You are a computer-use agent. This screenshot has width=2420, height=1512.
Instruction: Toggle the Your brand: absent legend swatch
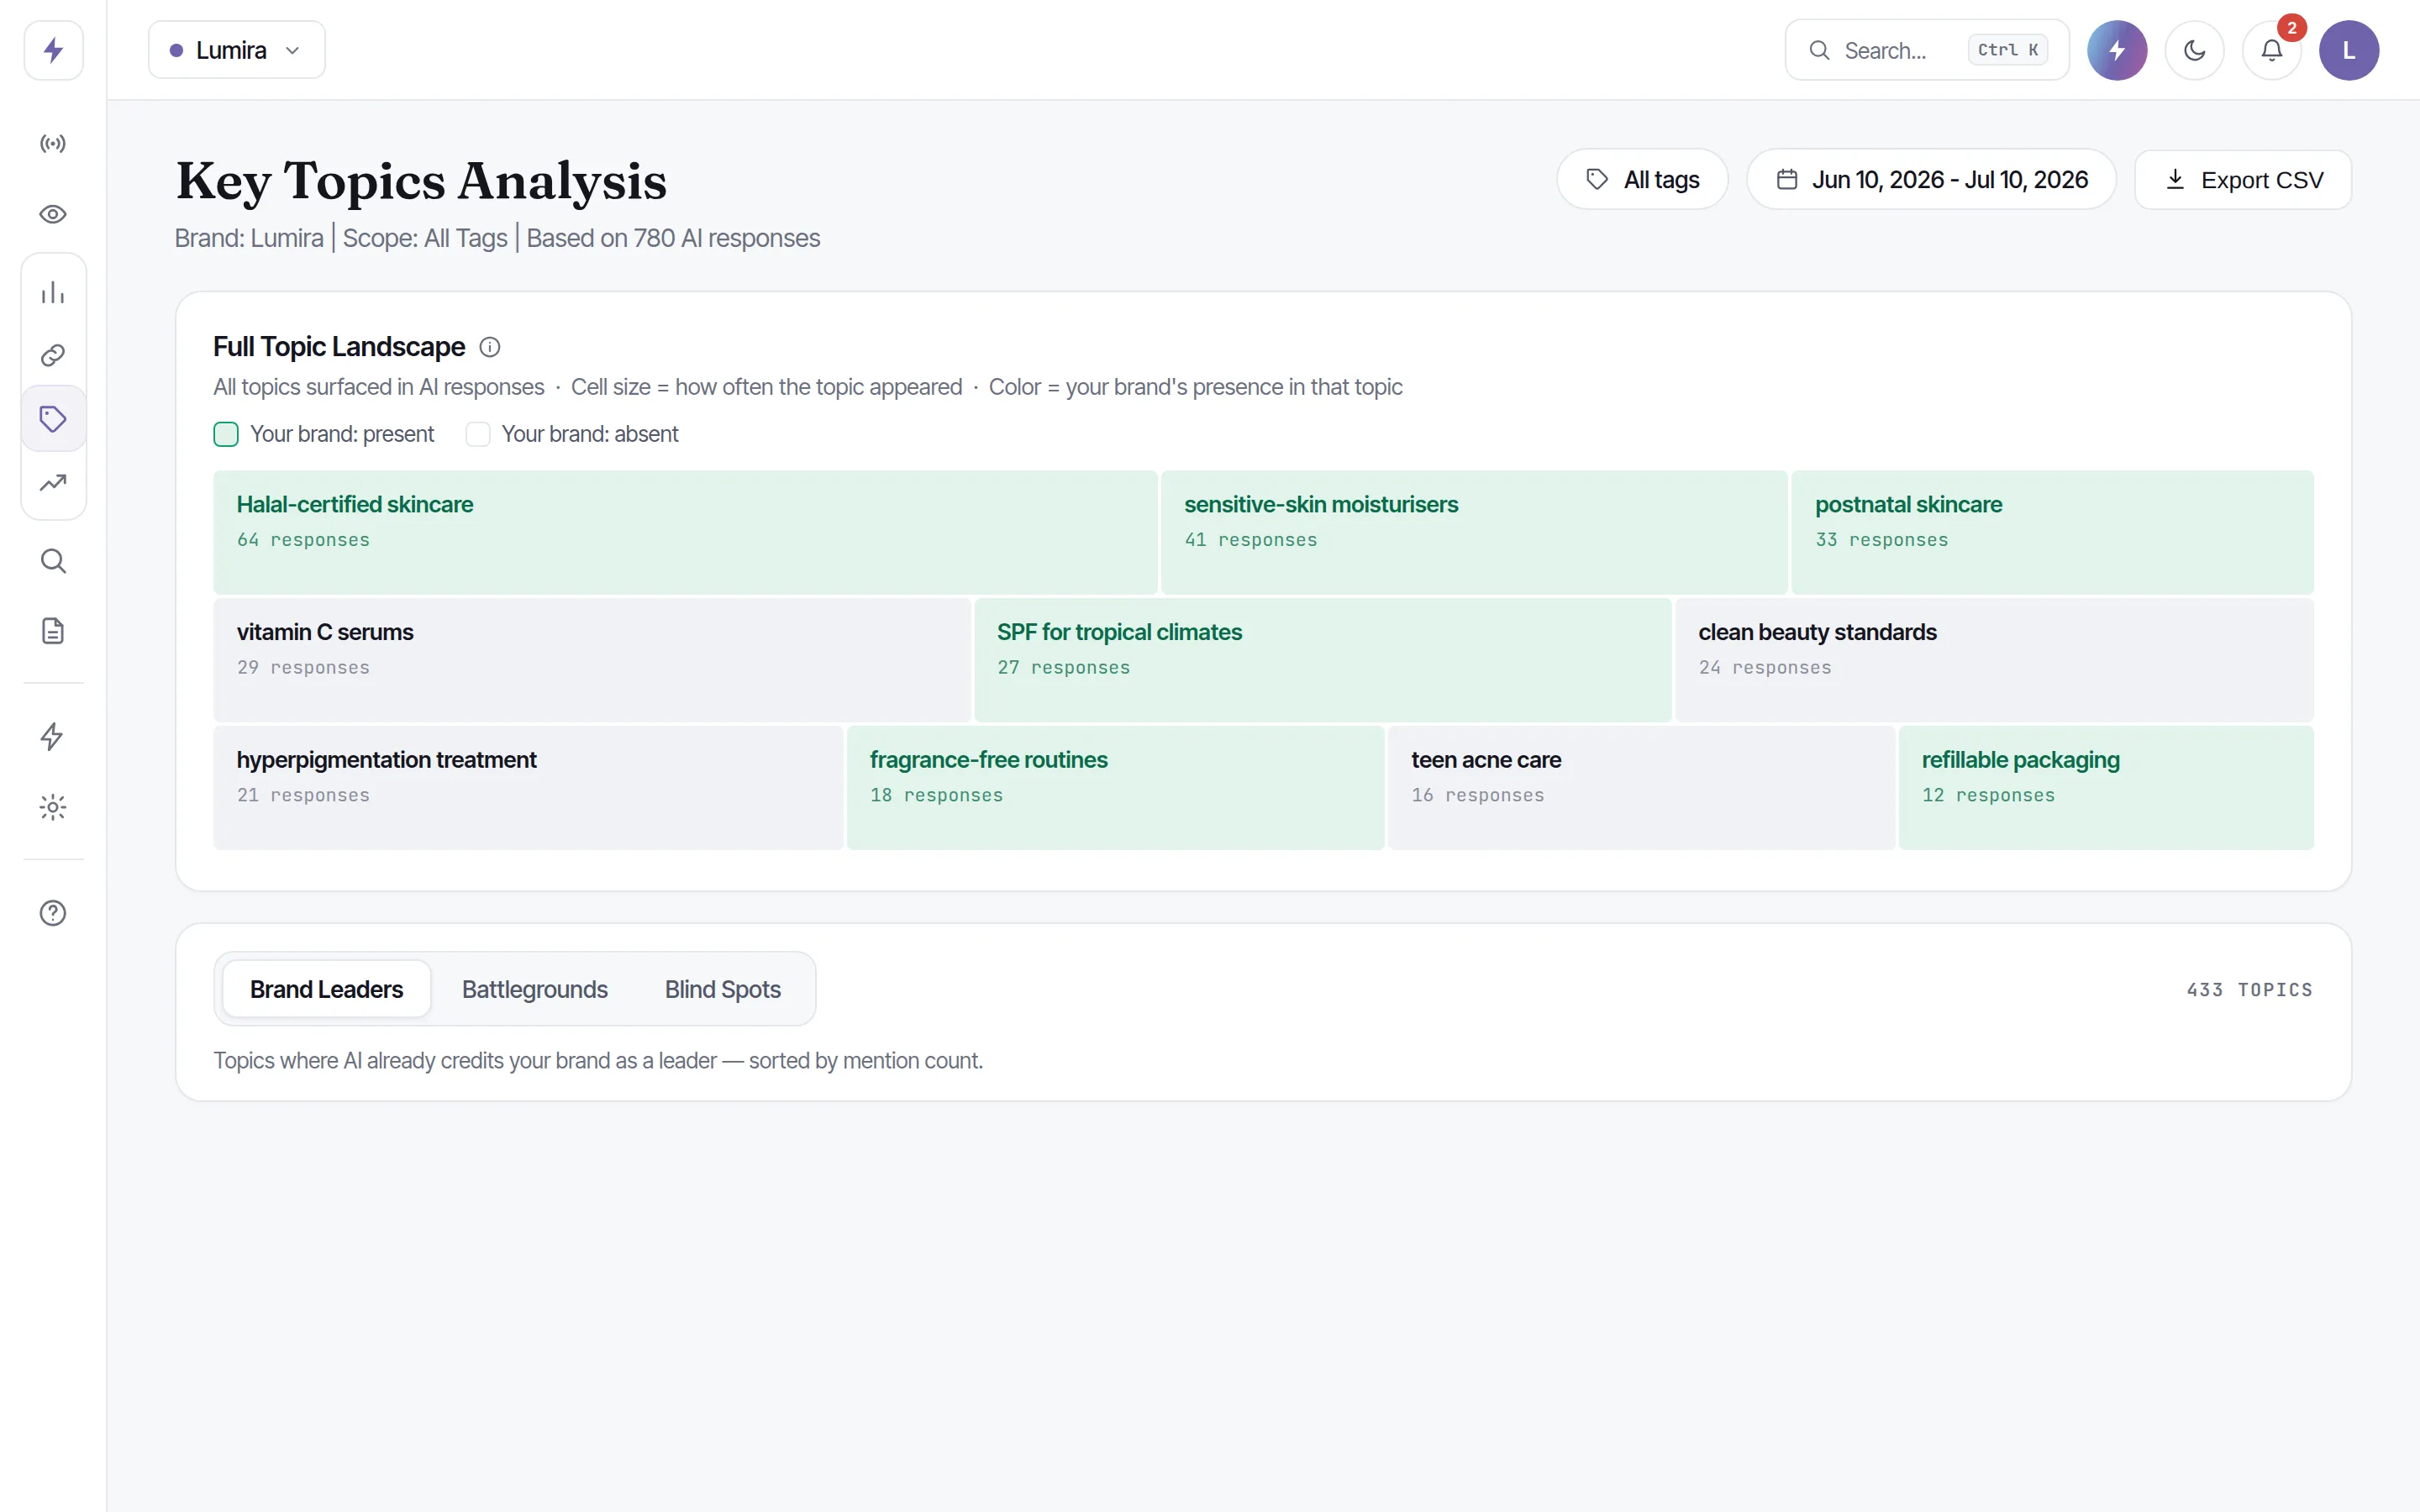tap(478, 434)
